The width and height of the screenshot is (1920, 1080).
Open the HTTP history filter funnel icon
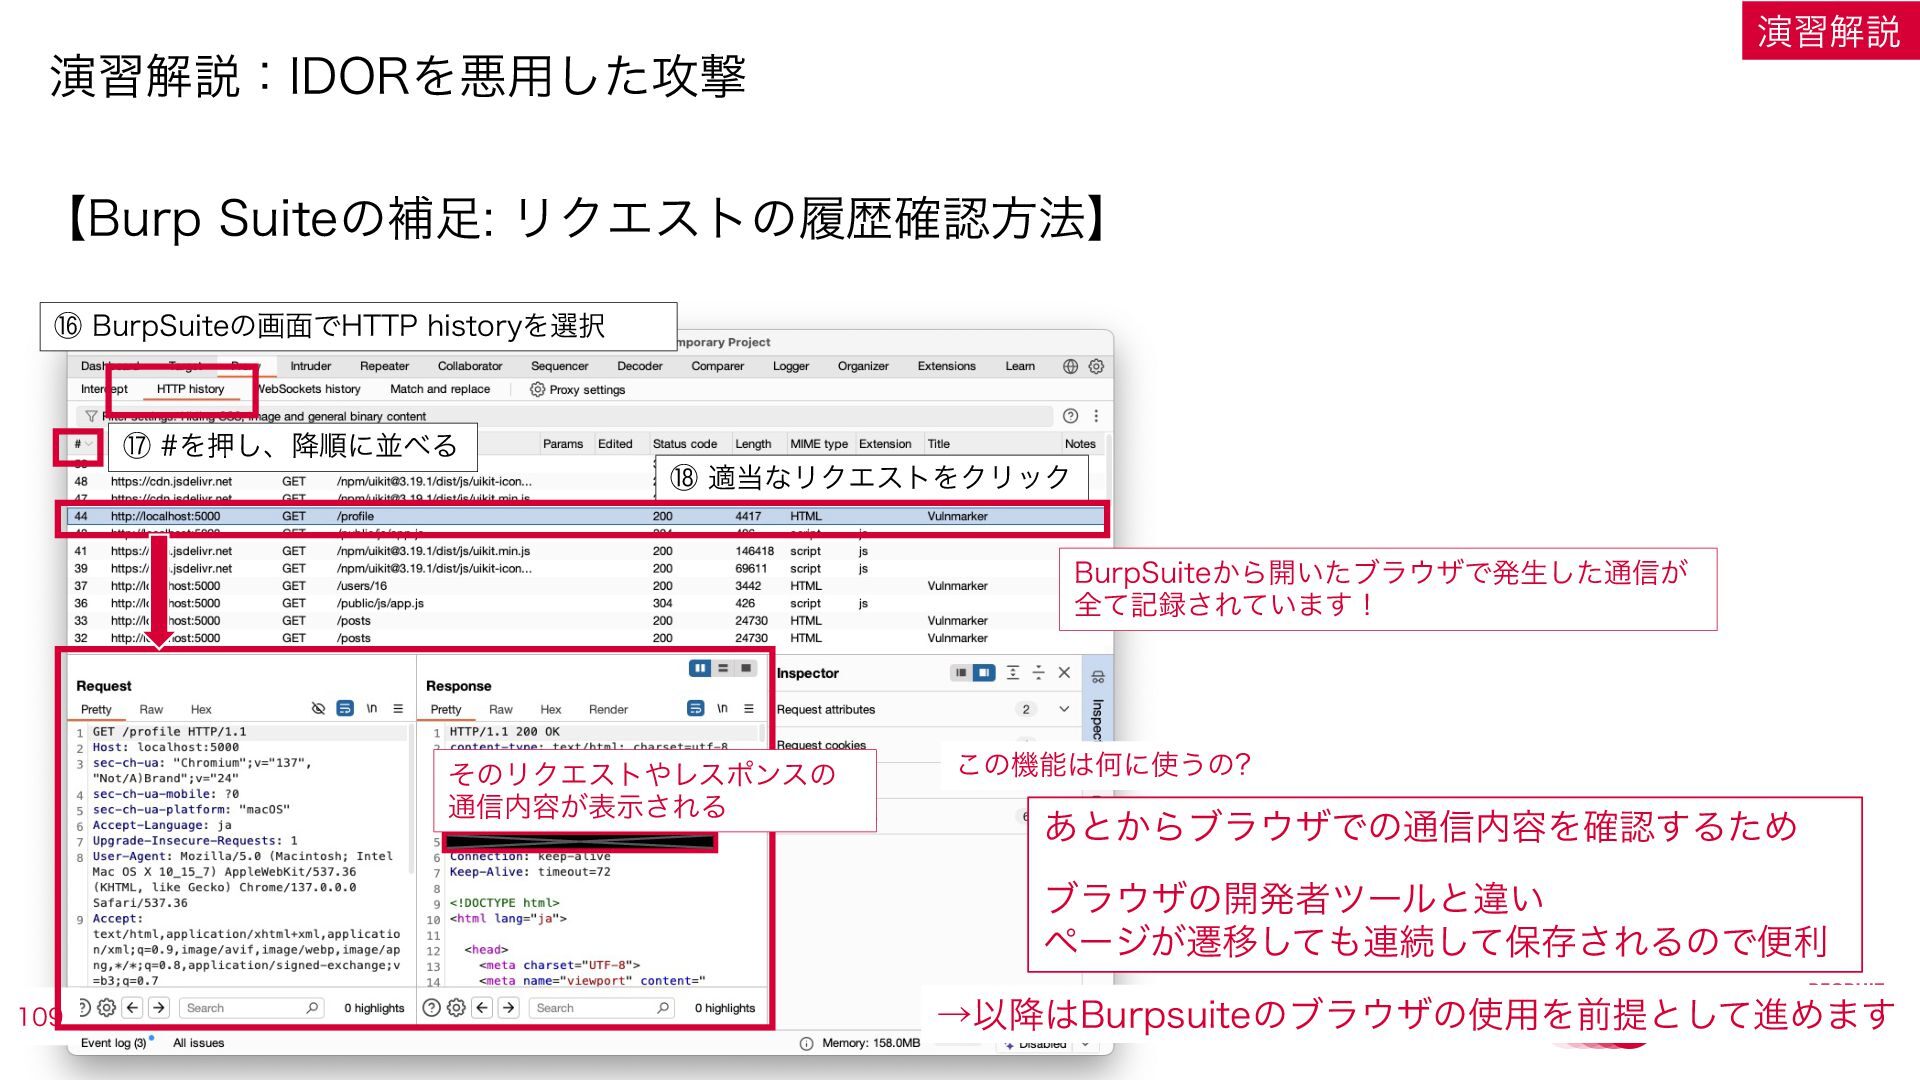click(x=91, y=416)
